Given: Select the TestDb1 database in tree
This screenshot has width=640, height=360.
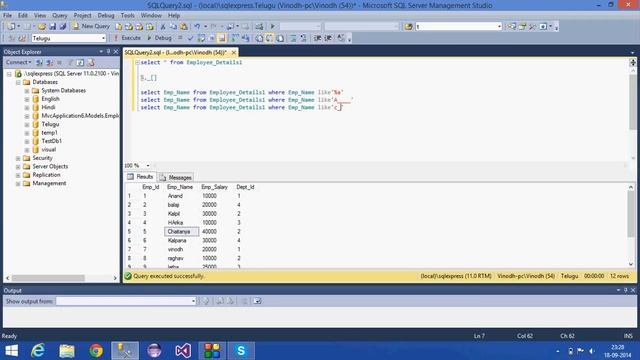Looking at the screenshot, I should click(x=51, y=141).
